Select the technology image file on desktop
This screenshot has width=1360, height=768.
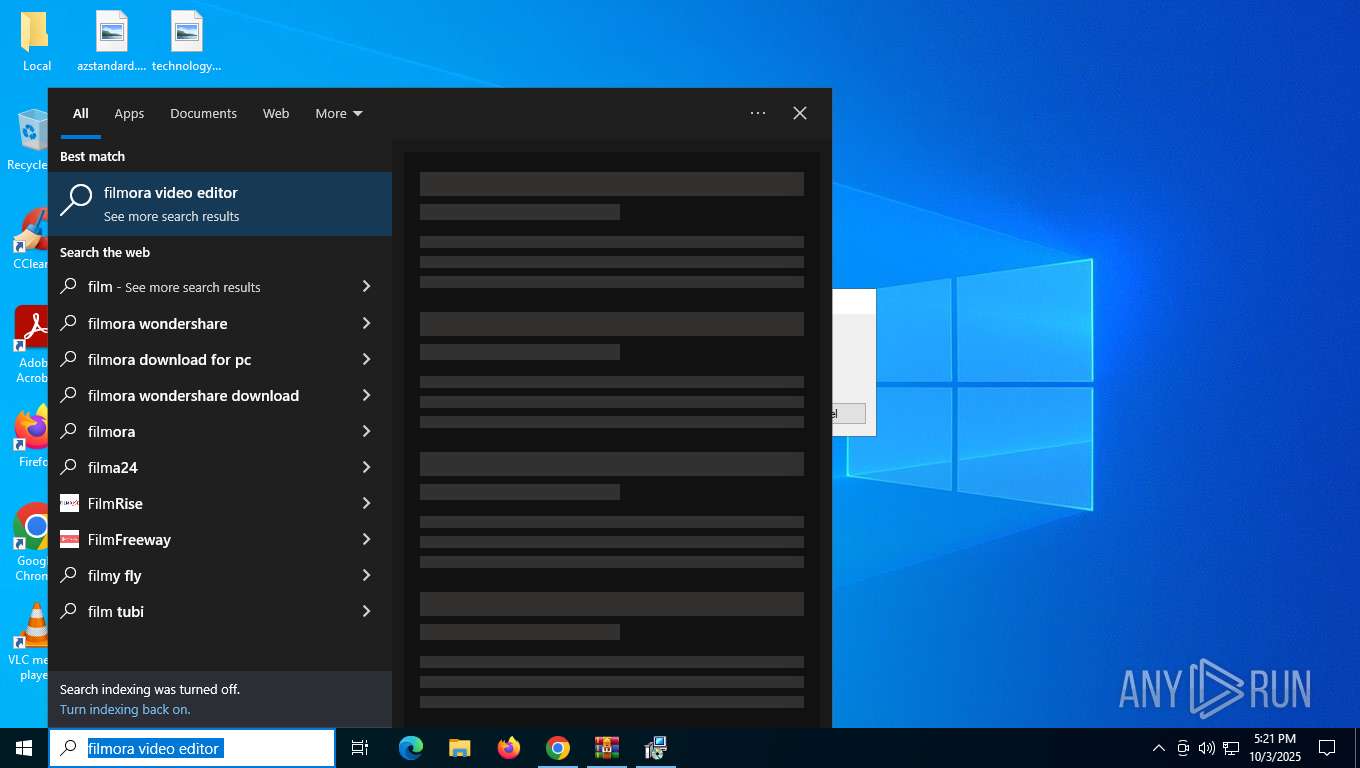pyautogui.click(x=187, y=42)
